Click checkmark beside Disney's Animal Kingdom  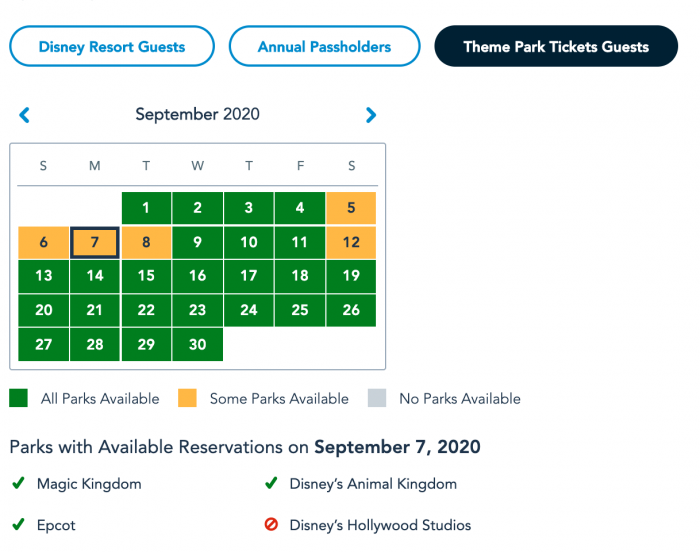pos(271,483)
